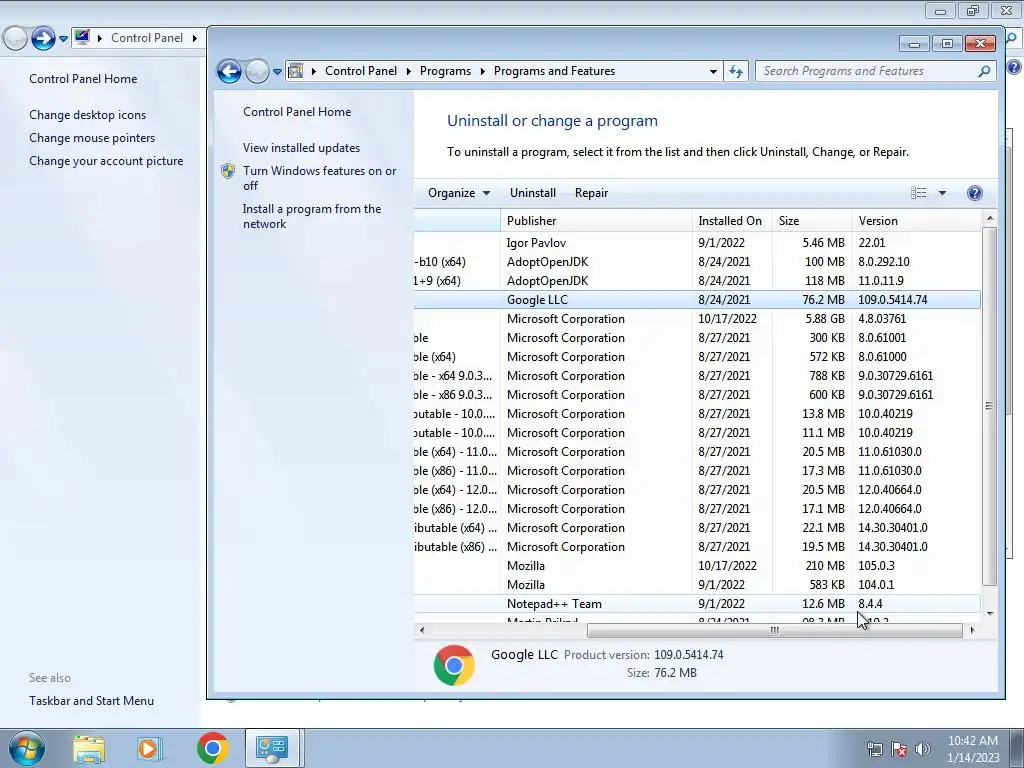This screenshot has height=768, width=1024.
Task: Click the horizontal scrollbar thumb
Action: tap(775, 630)
